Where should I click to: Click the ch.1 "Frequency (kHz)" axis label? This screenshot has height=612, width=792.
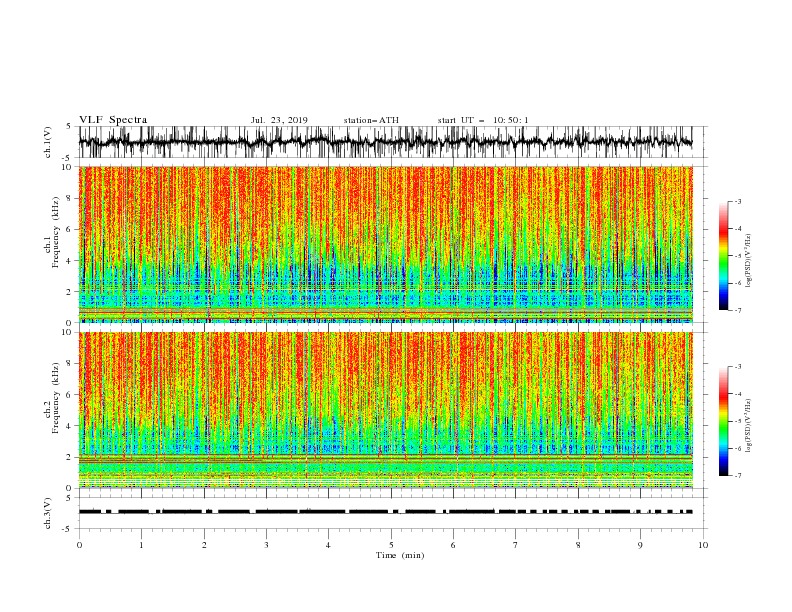point(56,234)
